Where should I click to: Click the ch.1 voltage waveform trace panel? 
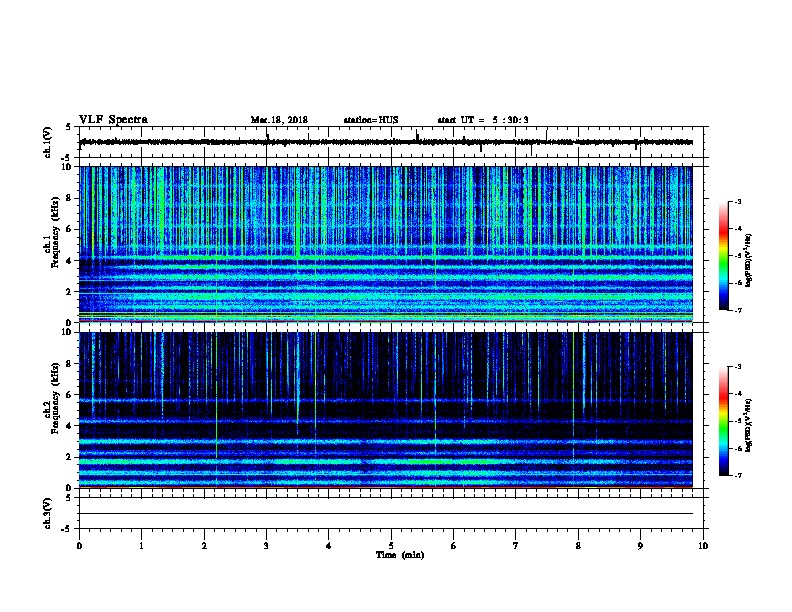tap(391, 142)
